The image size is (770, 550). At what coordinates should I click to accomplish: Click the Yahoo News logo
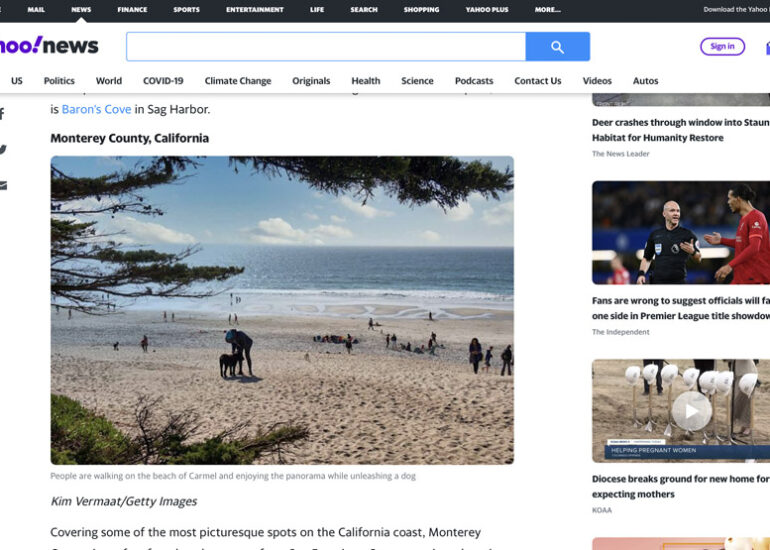click(x=48, y=46)
